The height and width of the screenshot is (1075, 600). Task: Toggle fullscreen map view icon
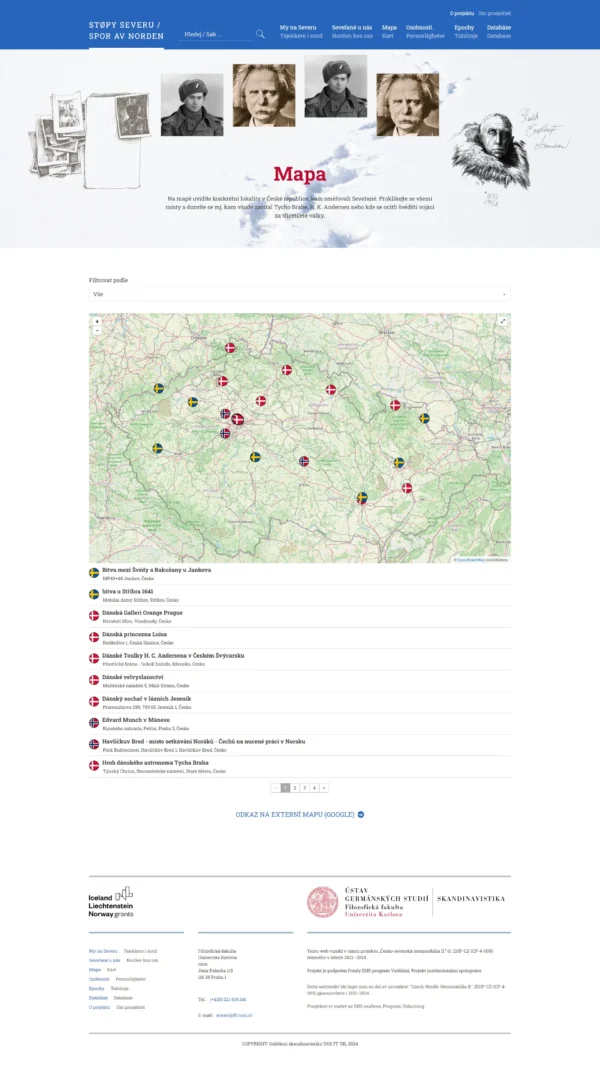tap(503, 321)
